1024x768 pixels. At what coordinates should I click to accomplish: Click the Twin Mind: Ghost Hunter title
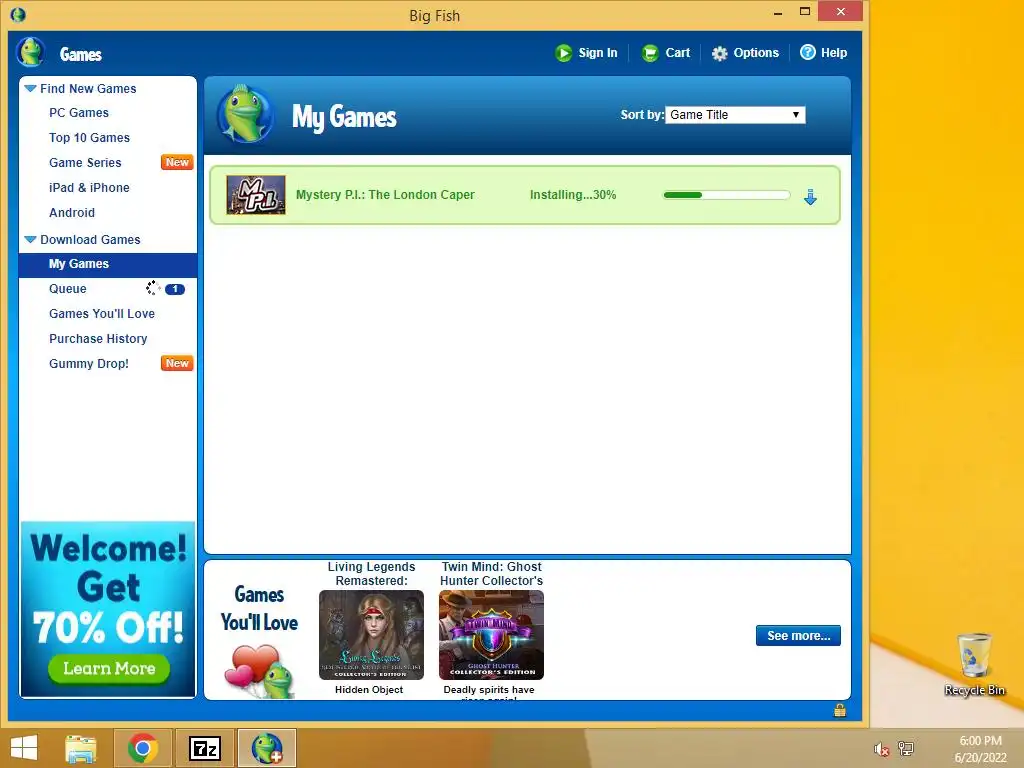pos(491,573)
